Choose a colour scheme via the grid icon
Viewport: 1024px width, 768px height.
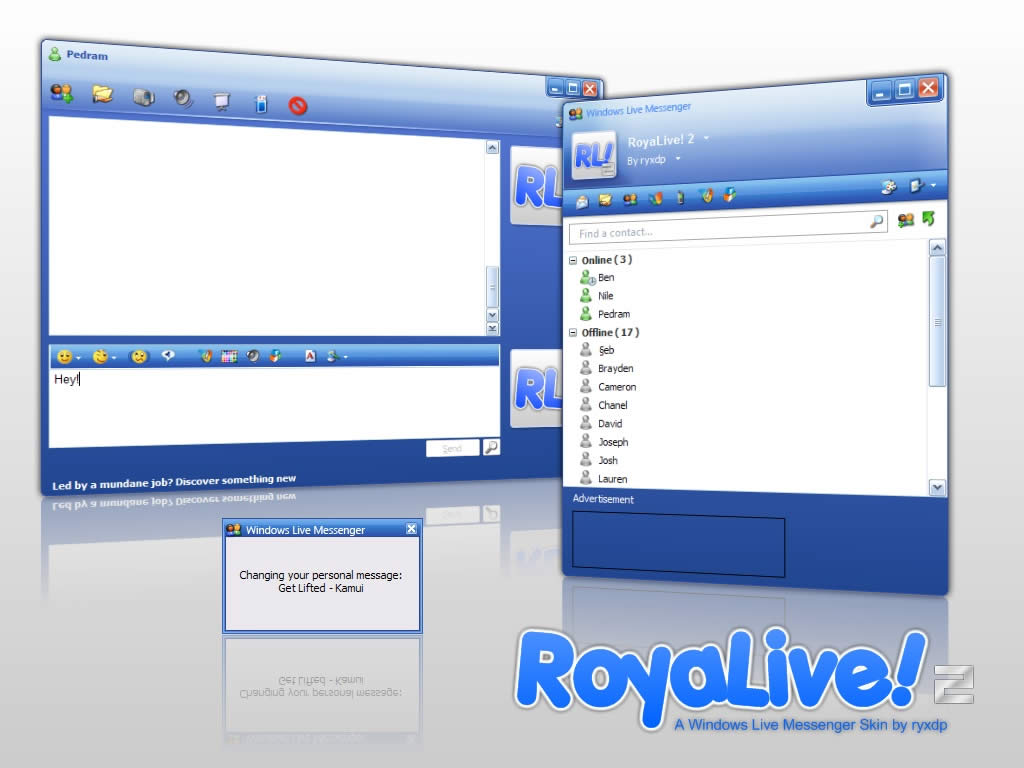click(229, 356)
